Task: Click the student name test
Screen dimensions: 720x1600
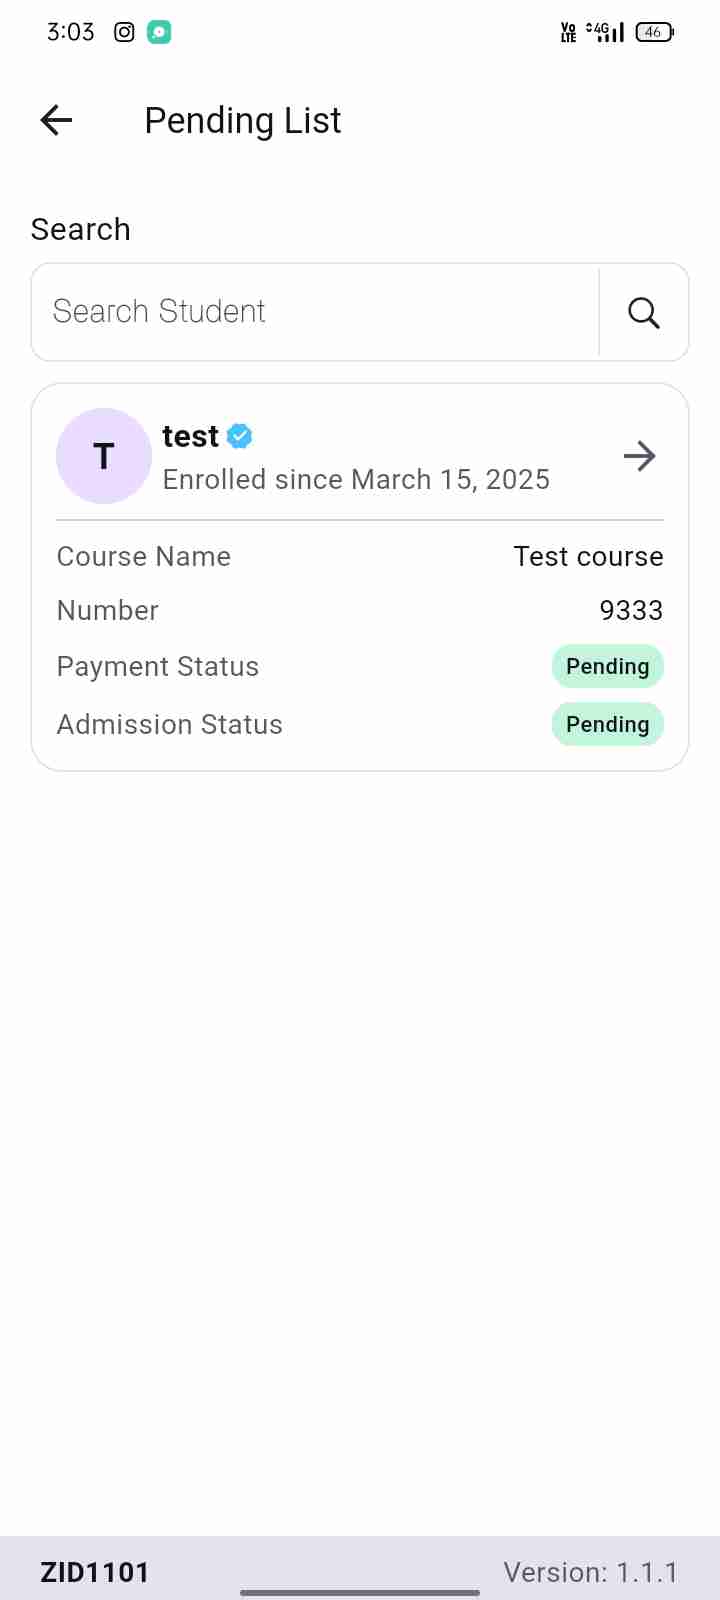Action: click(190, 436)
